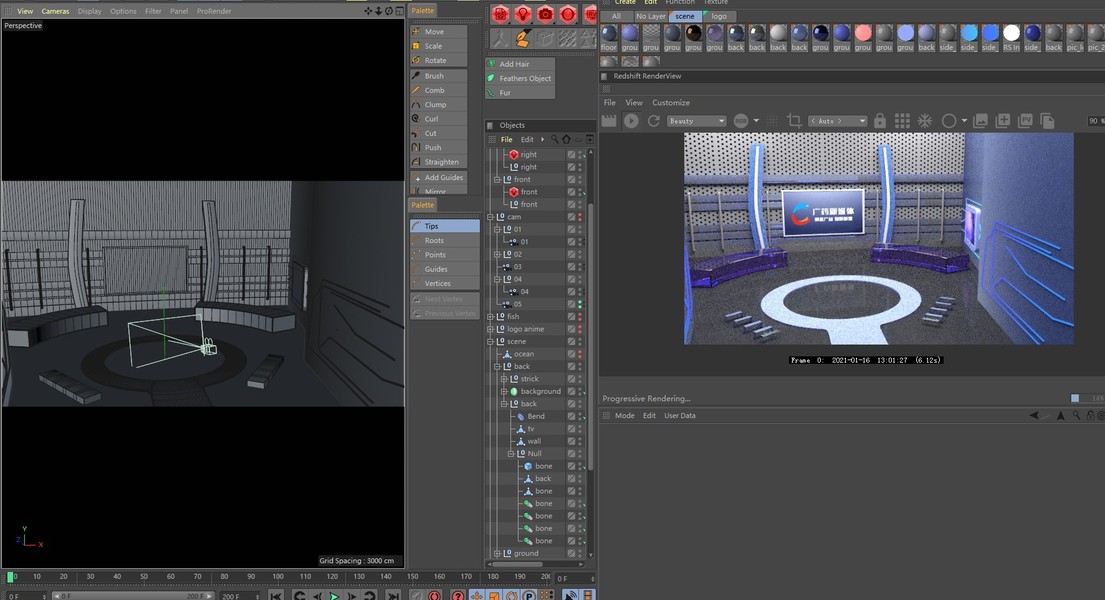
Task: Switch to scene material layer tab
Action: [x=684, y=16]
